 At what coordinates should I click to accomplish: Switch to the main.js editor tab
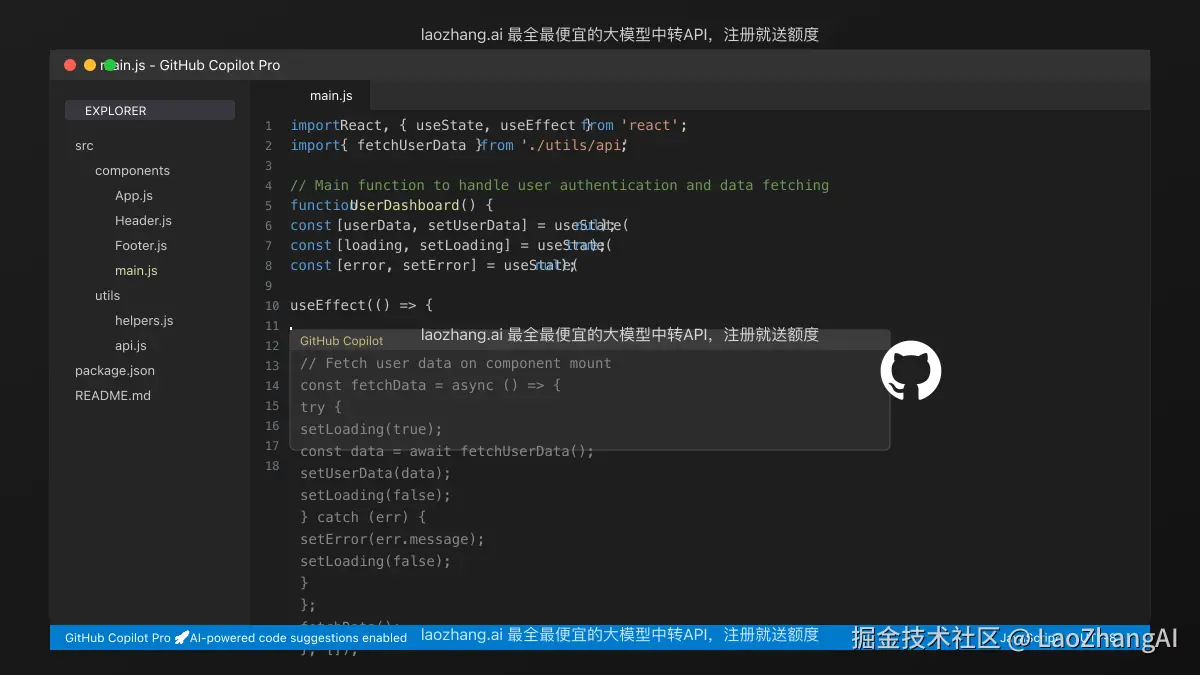(x=331, y=95)
